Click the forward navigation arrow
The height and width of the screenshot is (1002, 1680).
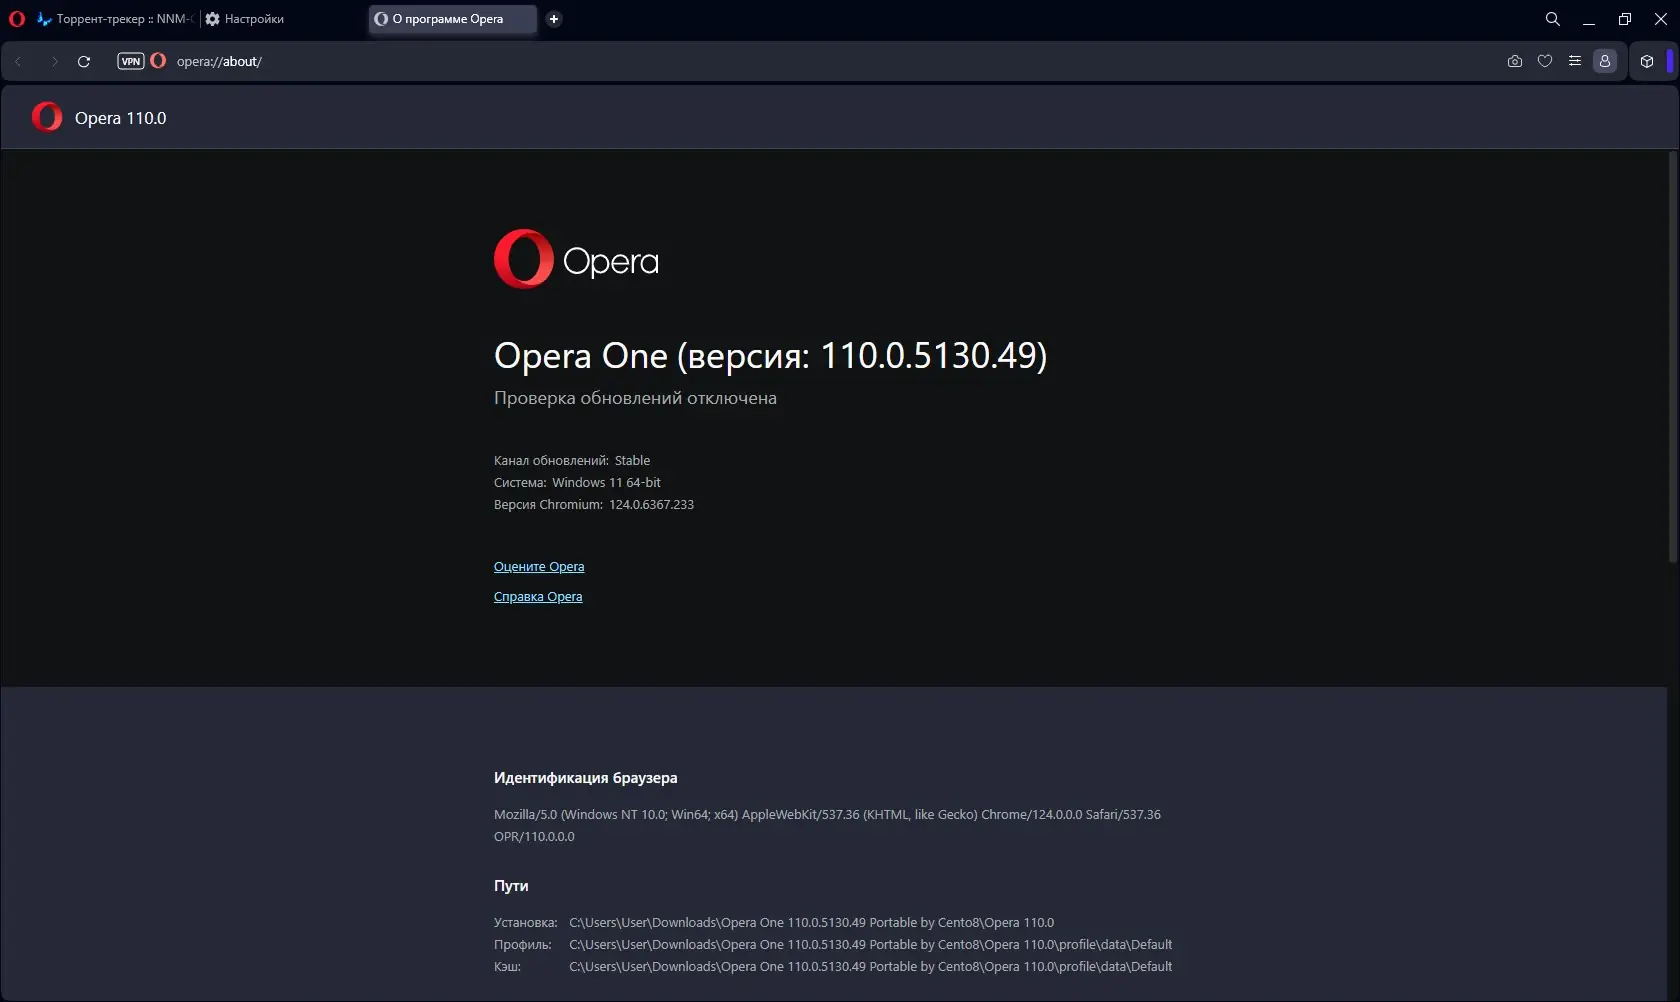(55, 61)
